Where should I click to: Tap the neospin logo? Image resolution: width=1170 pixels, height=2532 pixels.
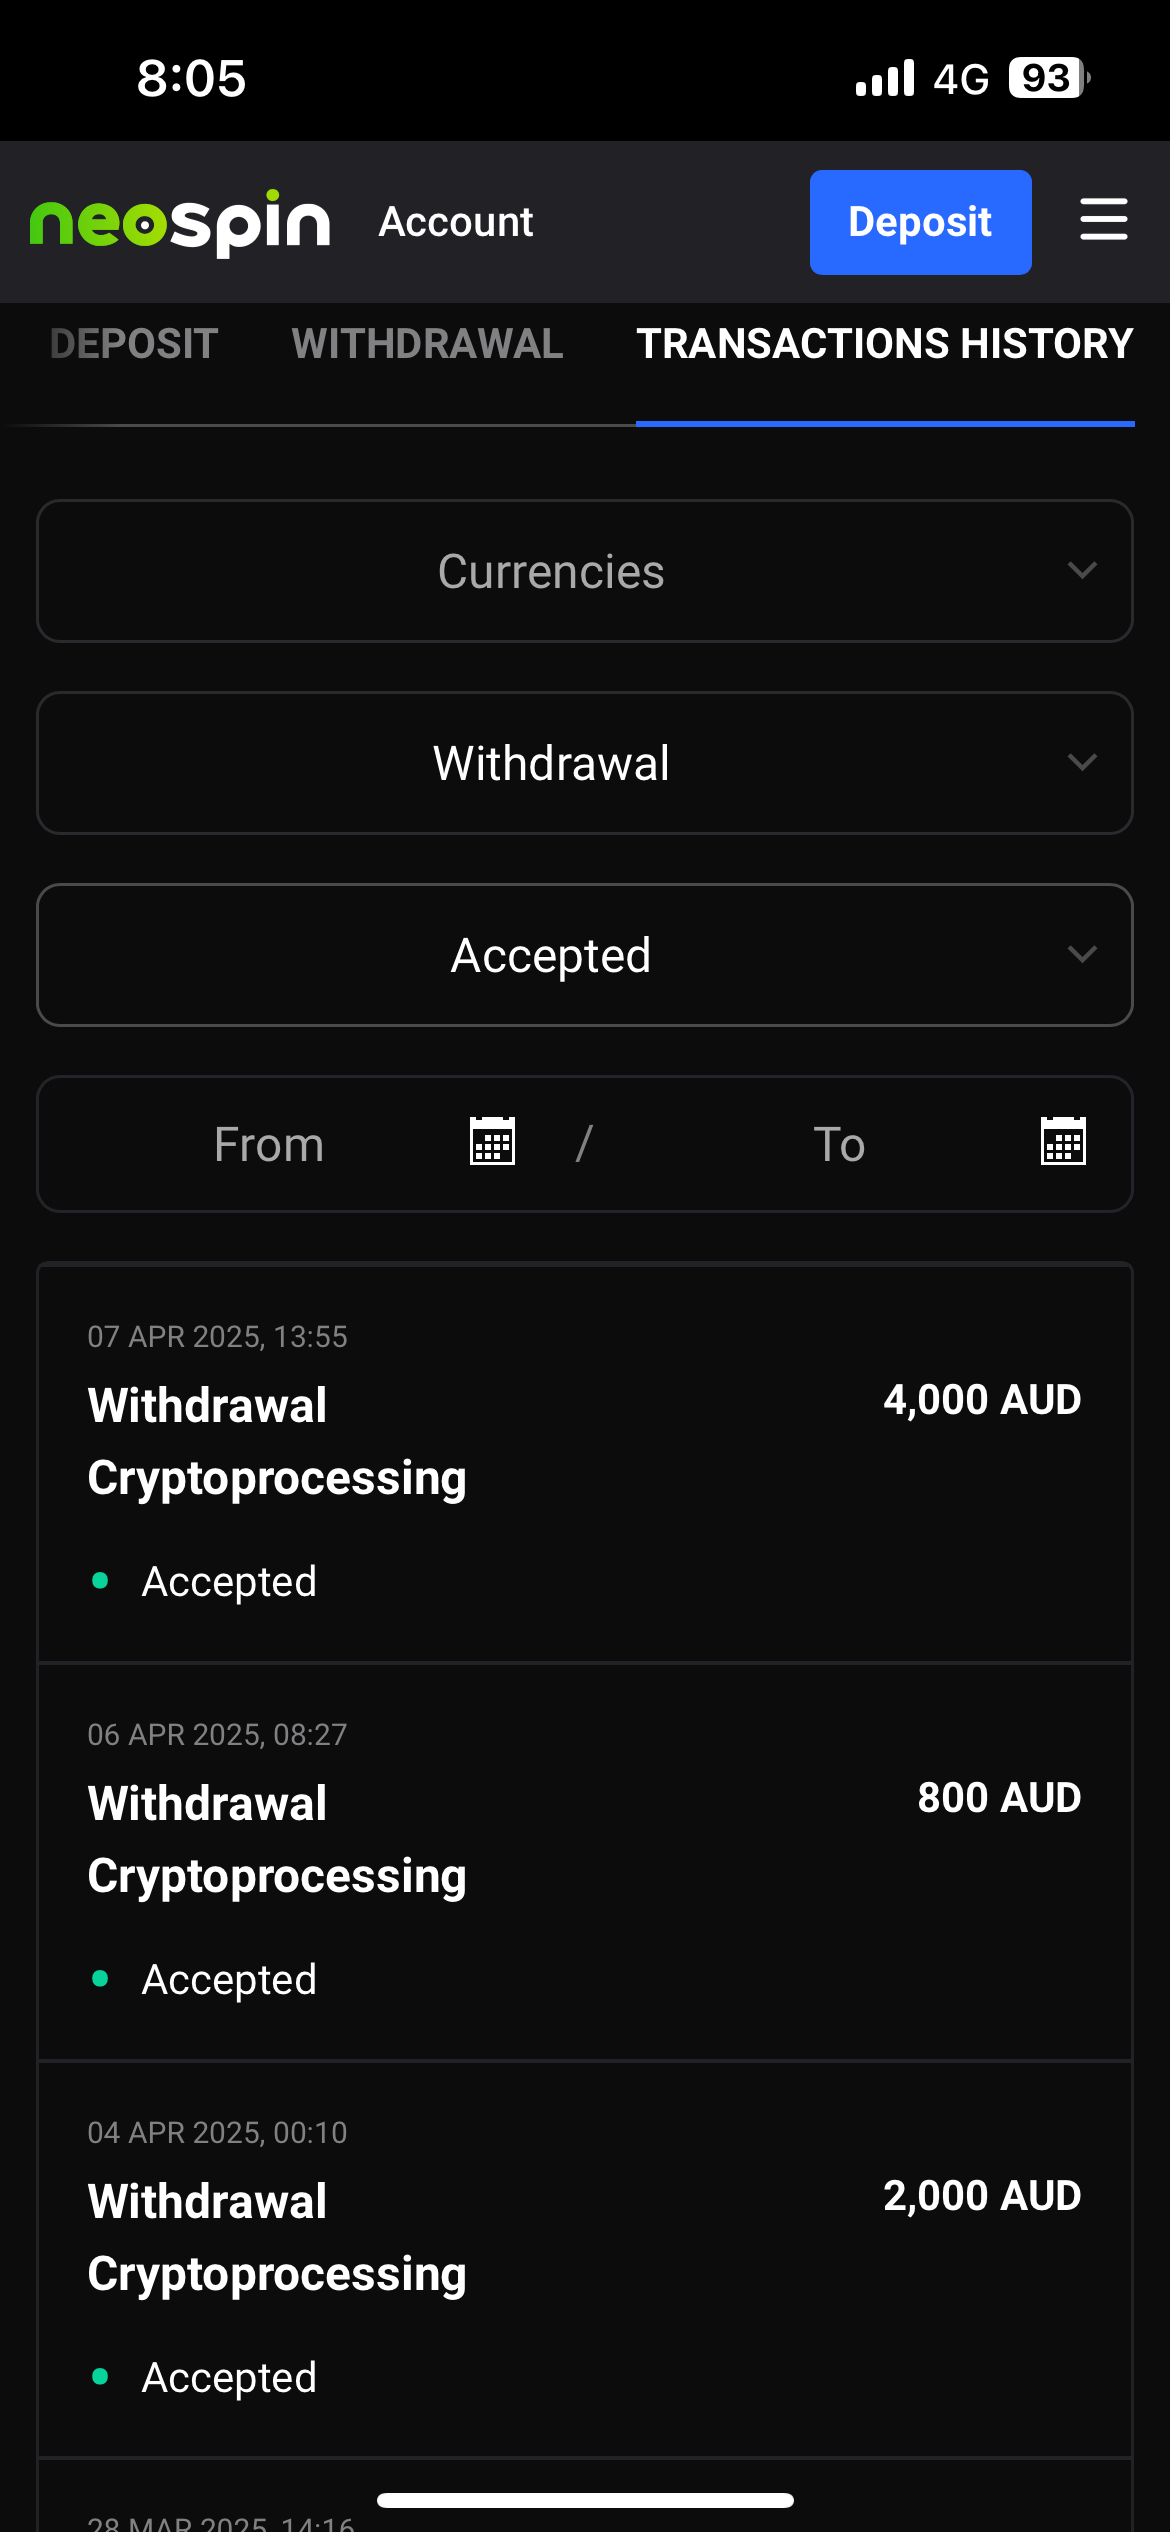(x=180, y=222)
